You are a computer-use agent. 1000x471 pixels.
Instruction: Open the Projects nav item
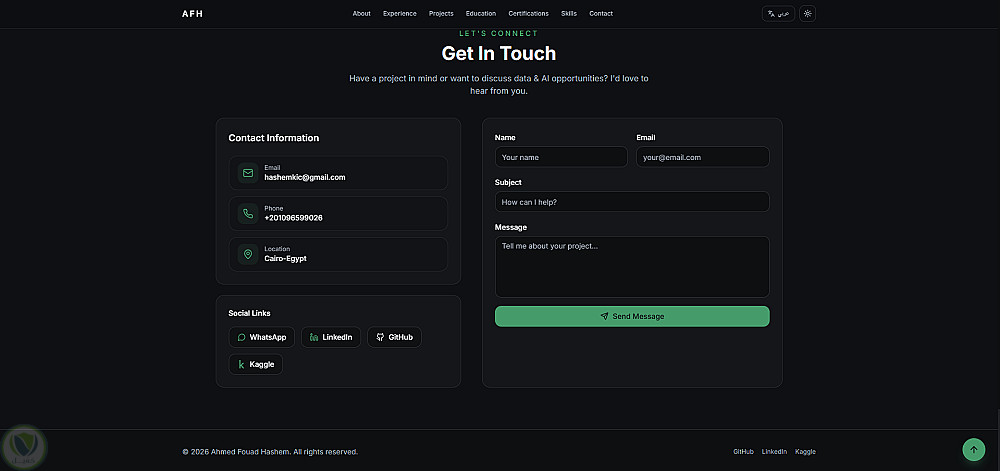click(441, 13)
